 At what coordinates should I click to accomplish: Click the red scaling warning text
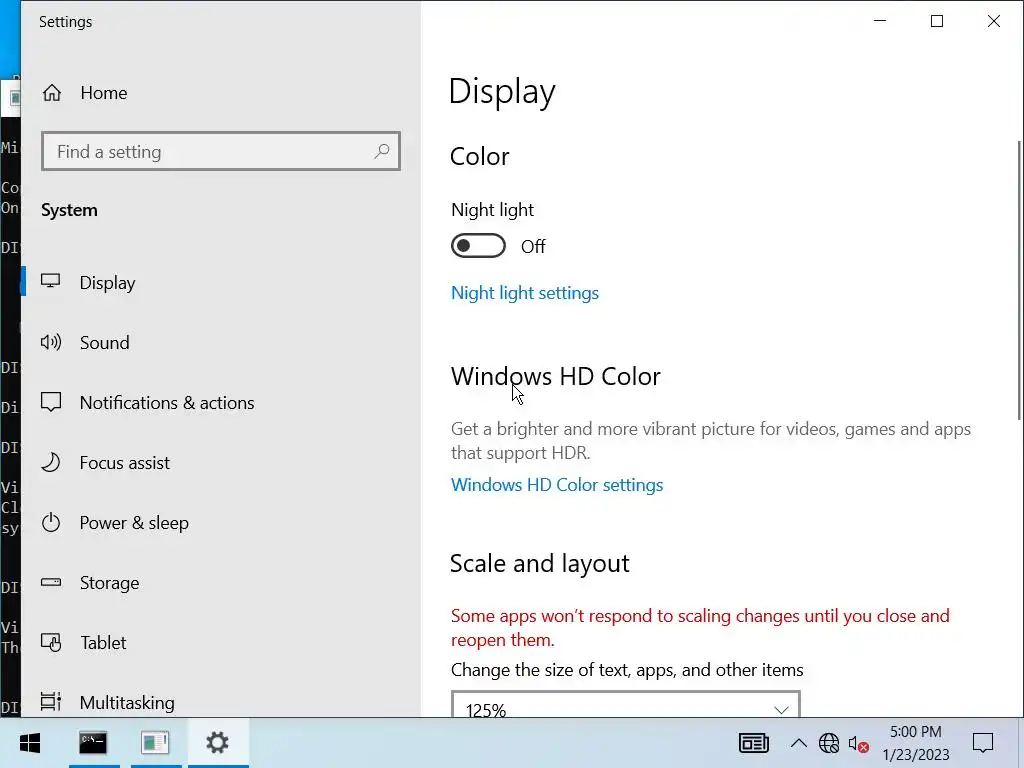point(700,628)
